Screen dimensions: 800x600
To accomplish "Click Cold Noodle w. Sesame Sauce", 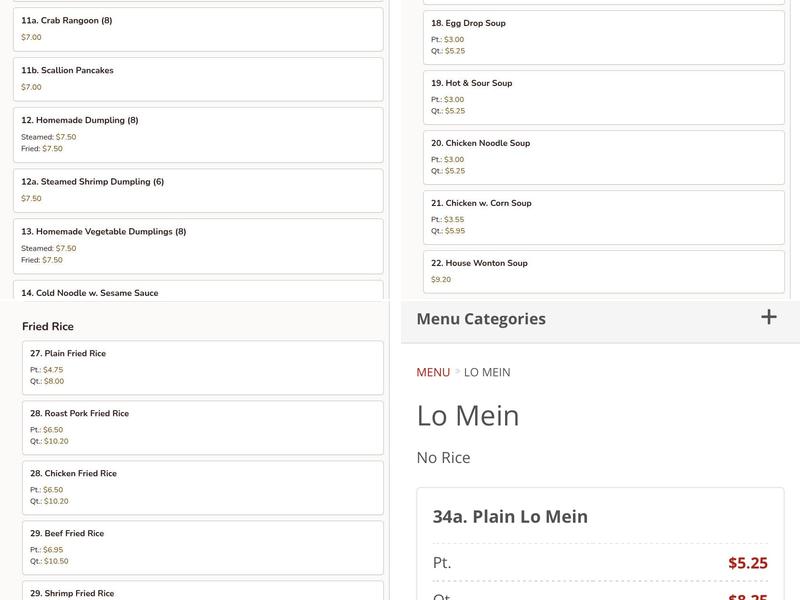I will pos(202,292).
